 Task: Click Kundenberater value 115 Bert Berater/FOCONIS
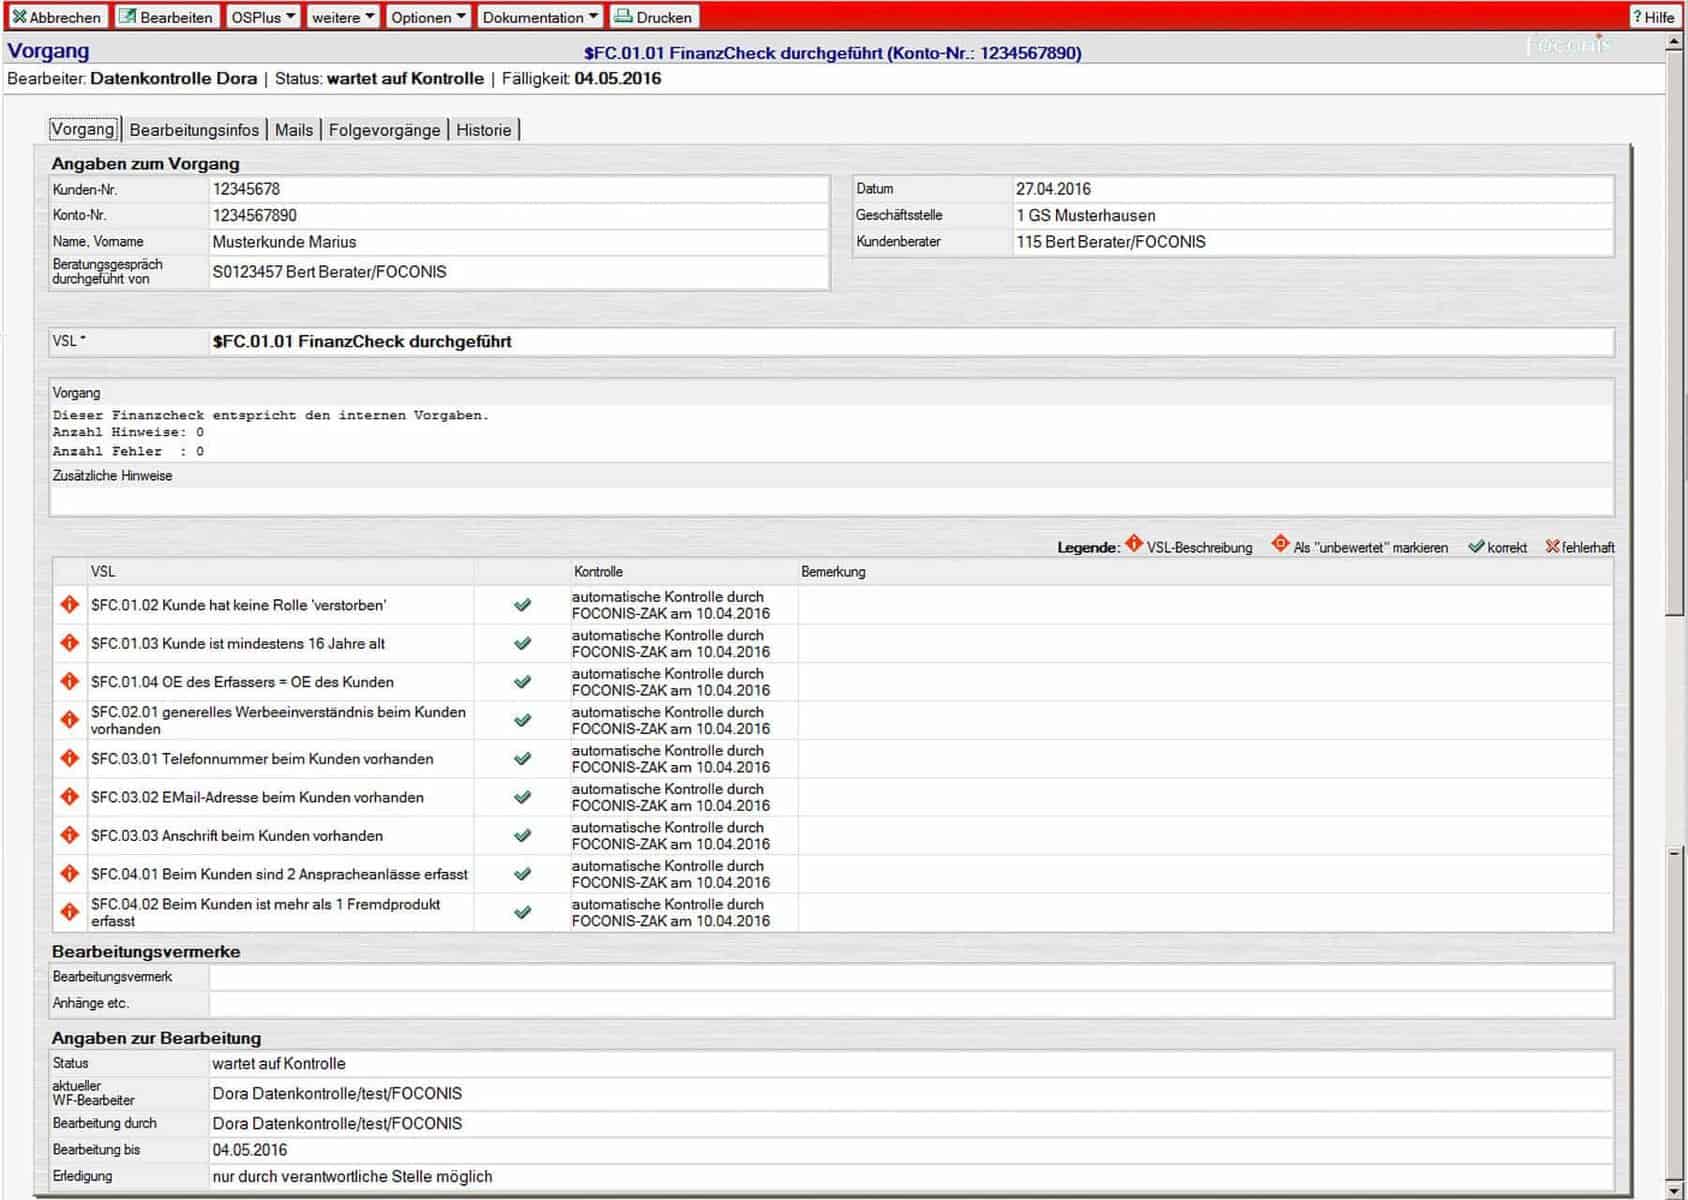click(x=1111, y=242)
